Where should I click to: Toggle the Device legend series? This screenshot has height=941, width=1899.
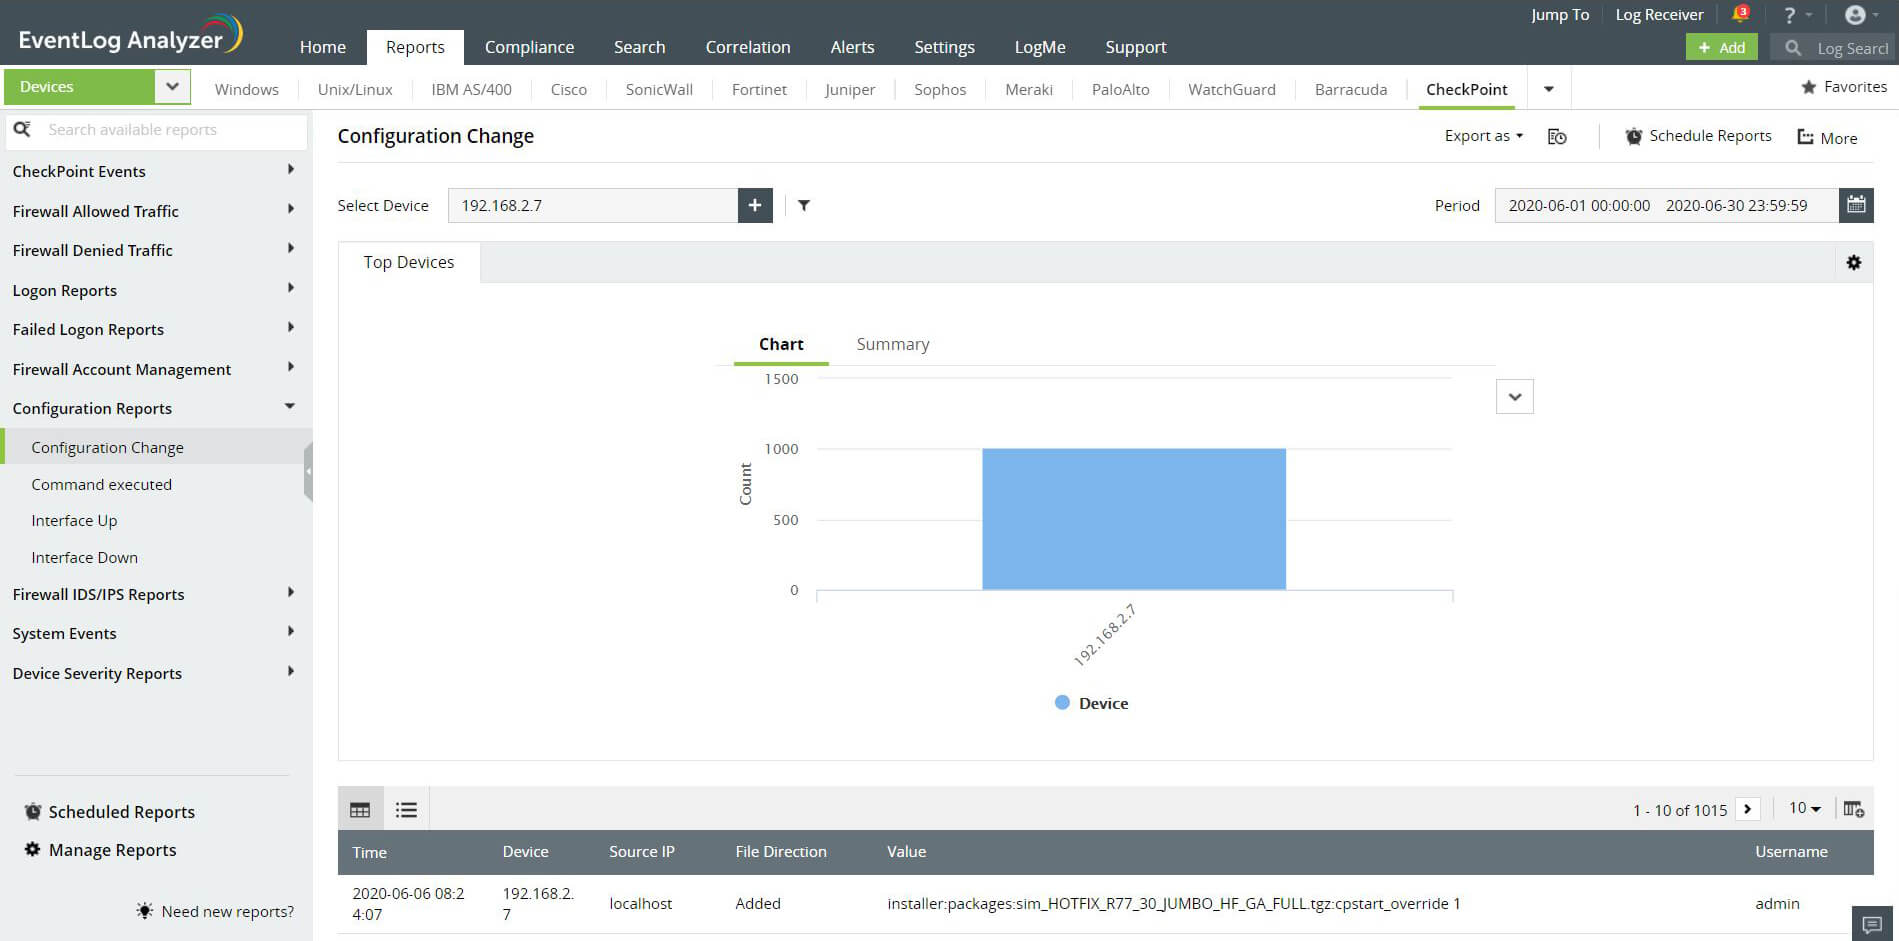[1091, 703]
